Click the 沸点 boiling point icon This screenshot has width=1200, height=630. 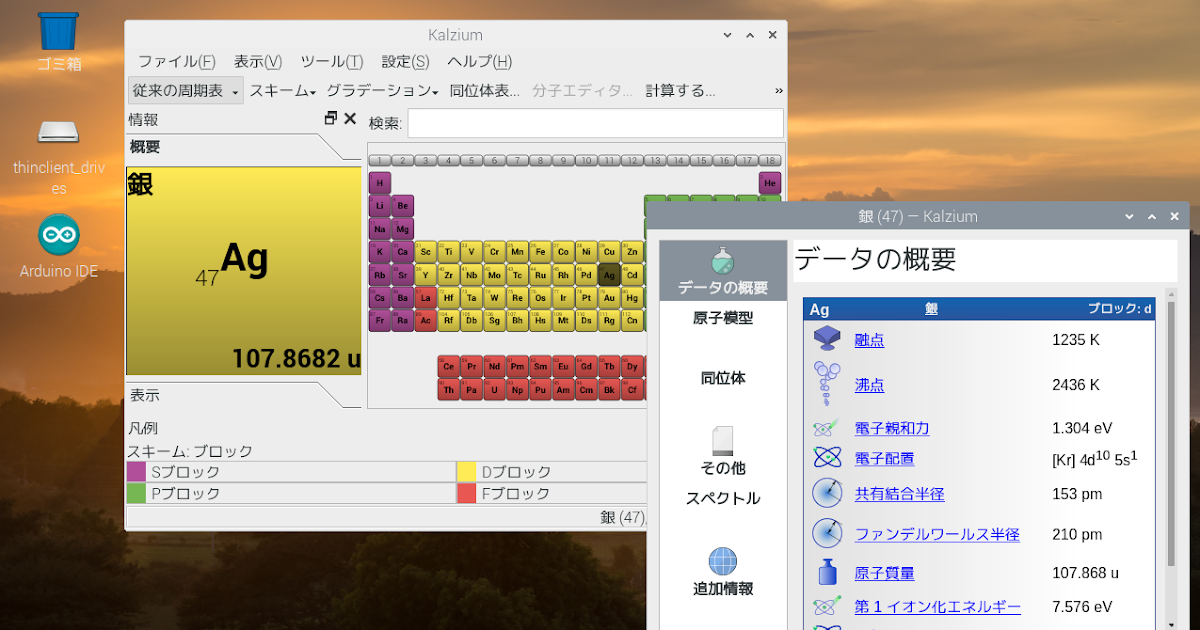click(x=827, y=384)
